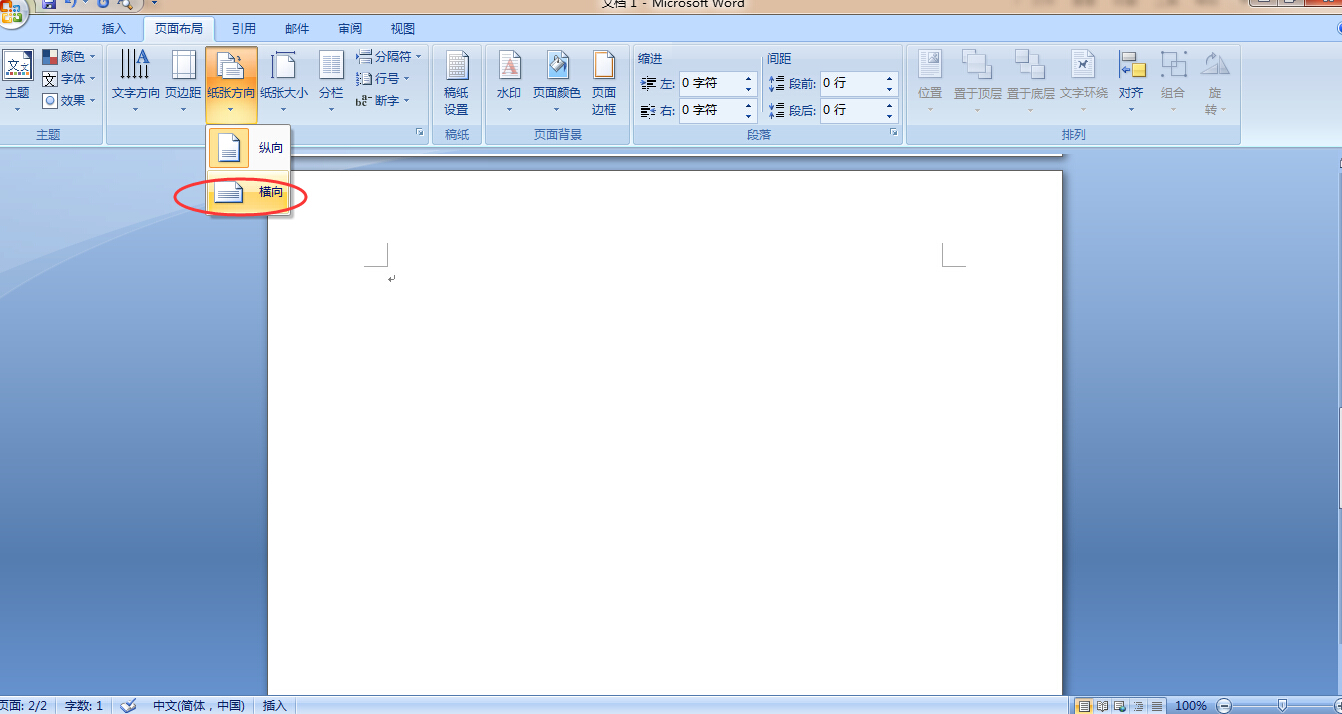Open the 稿纸设置 manuscript paper settings

coord(456,83)
